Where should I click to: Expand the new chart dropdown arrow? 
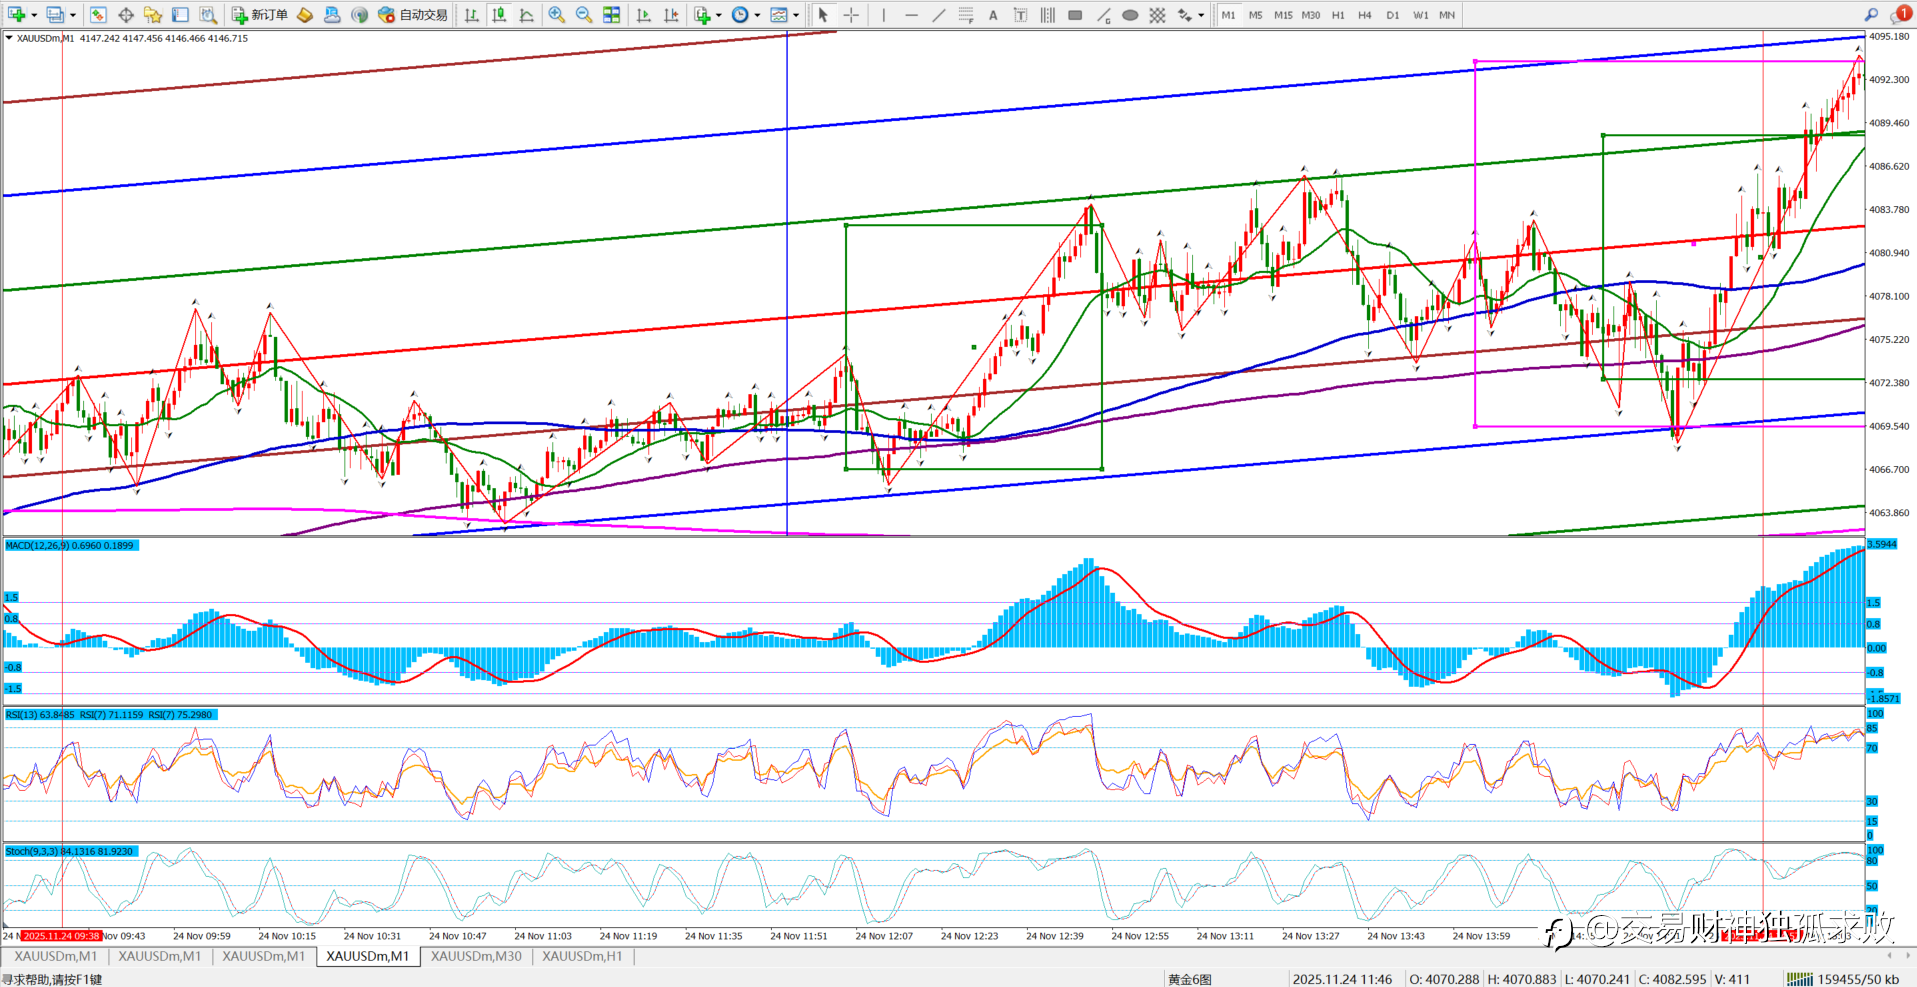[x=34, y=15]
